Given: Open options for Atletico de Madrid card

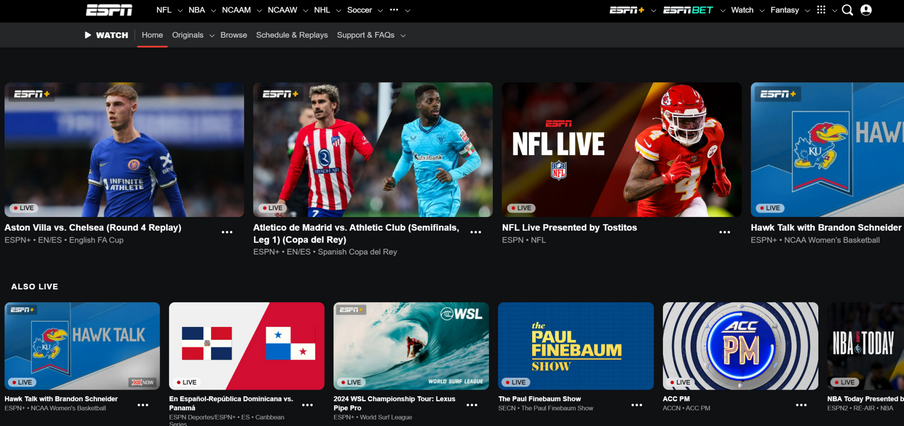Looking at the screenshot, I should coord(476,232).
